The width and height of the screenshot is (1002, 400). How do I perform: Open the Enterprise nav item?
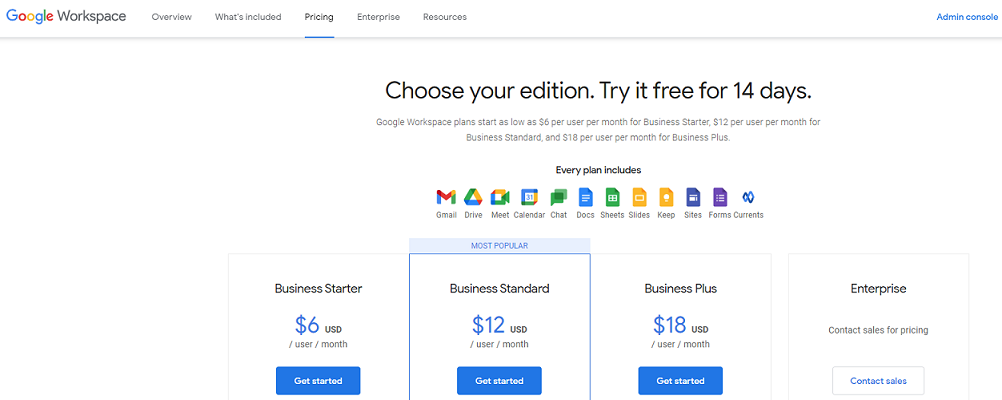(378, 17)
